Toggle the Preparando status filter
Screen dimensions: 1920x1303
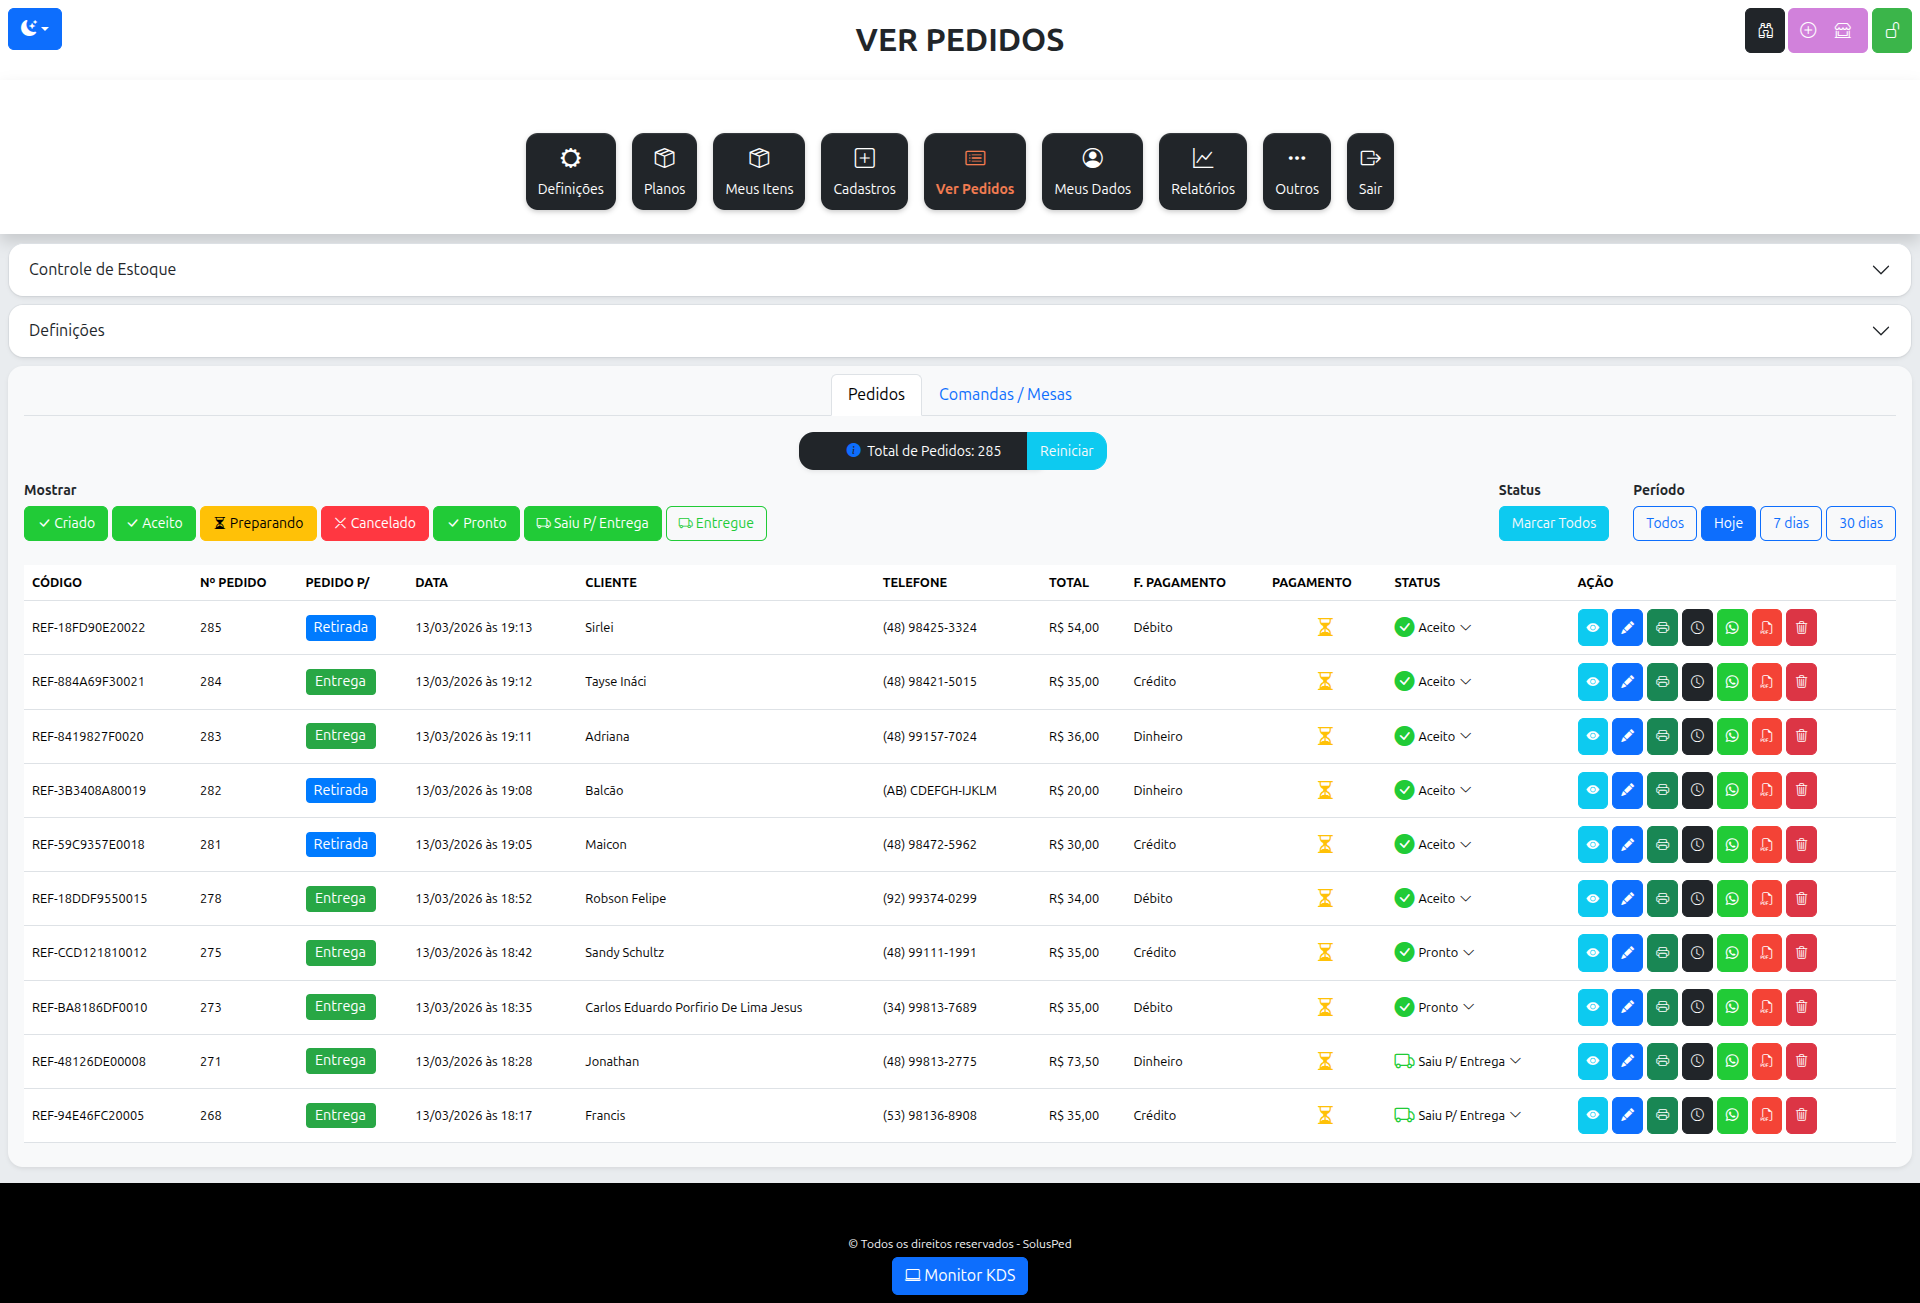[258, 523]
